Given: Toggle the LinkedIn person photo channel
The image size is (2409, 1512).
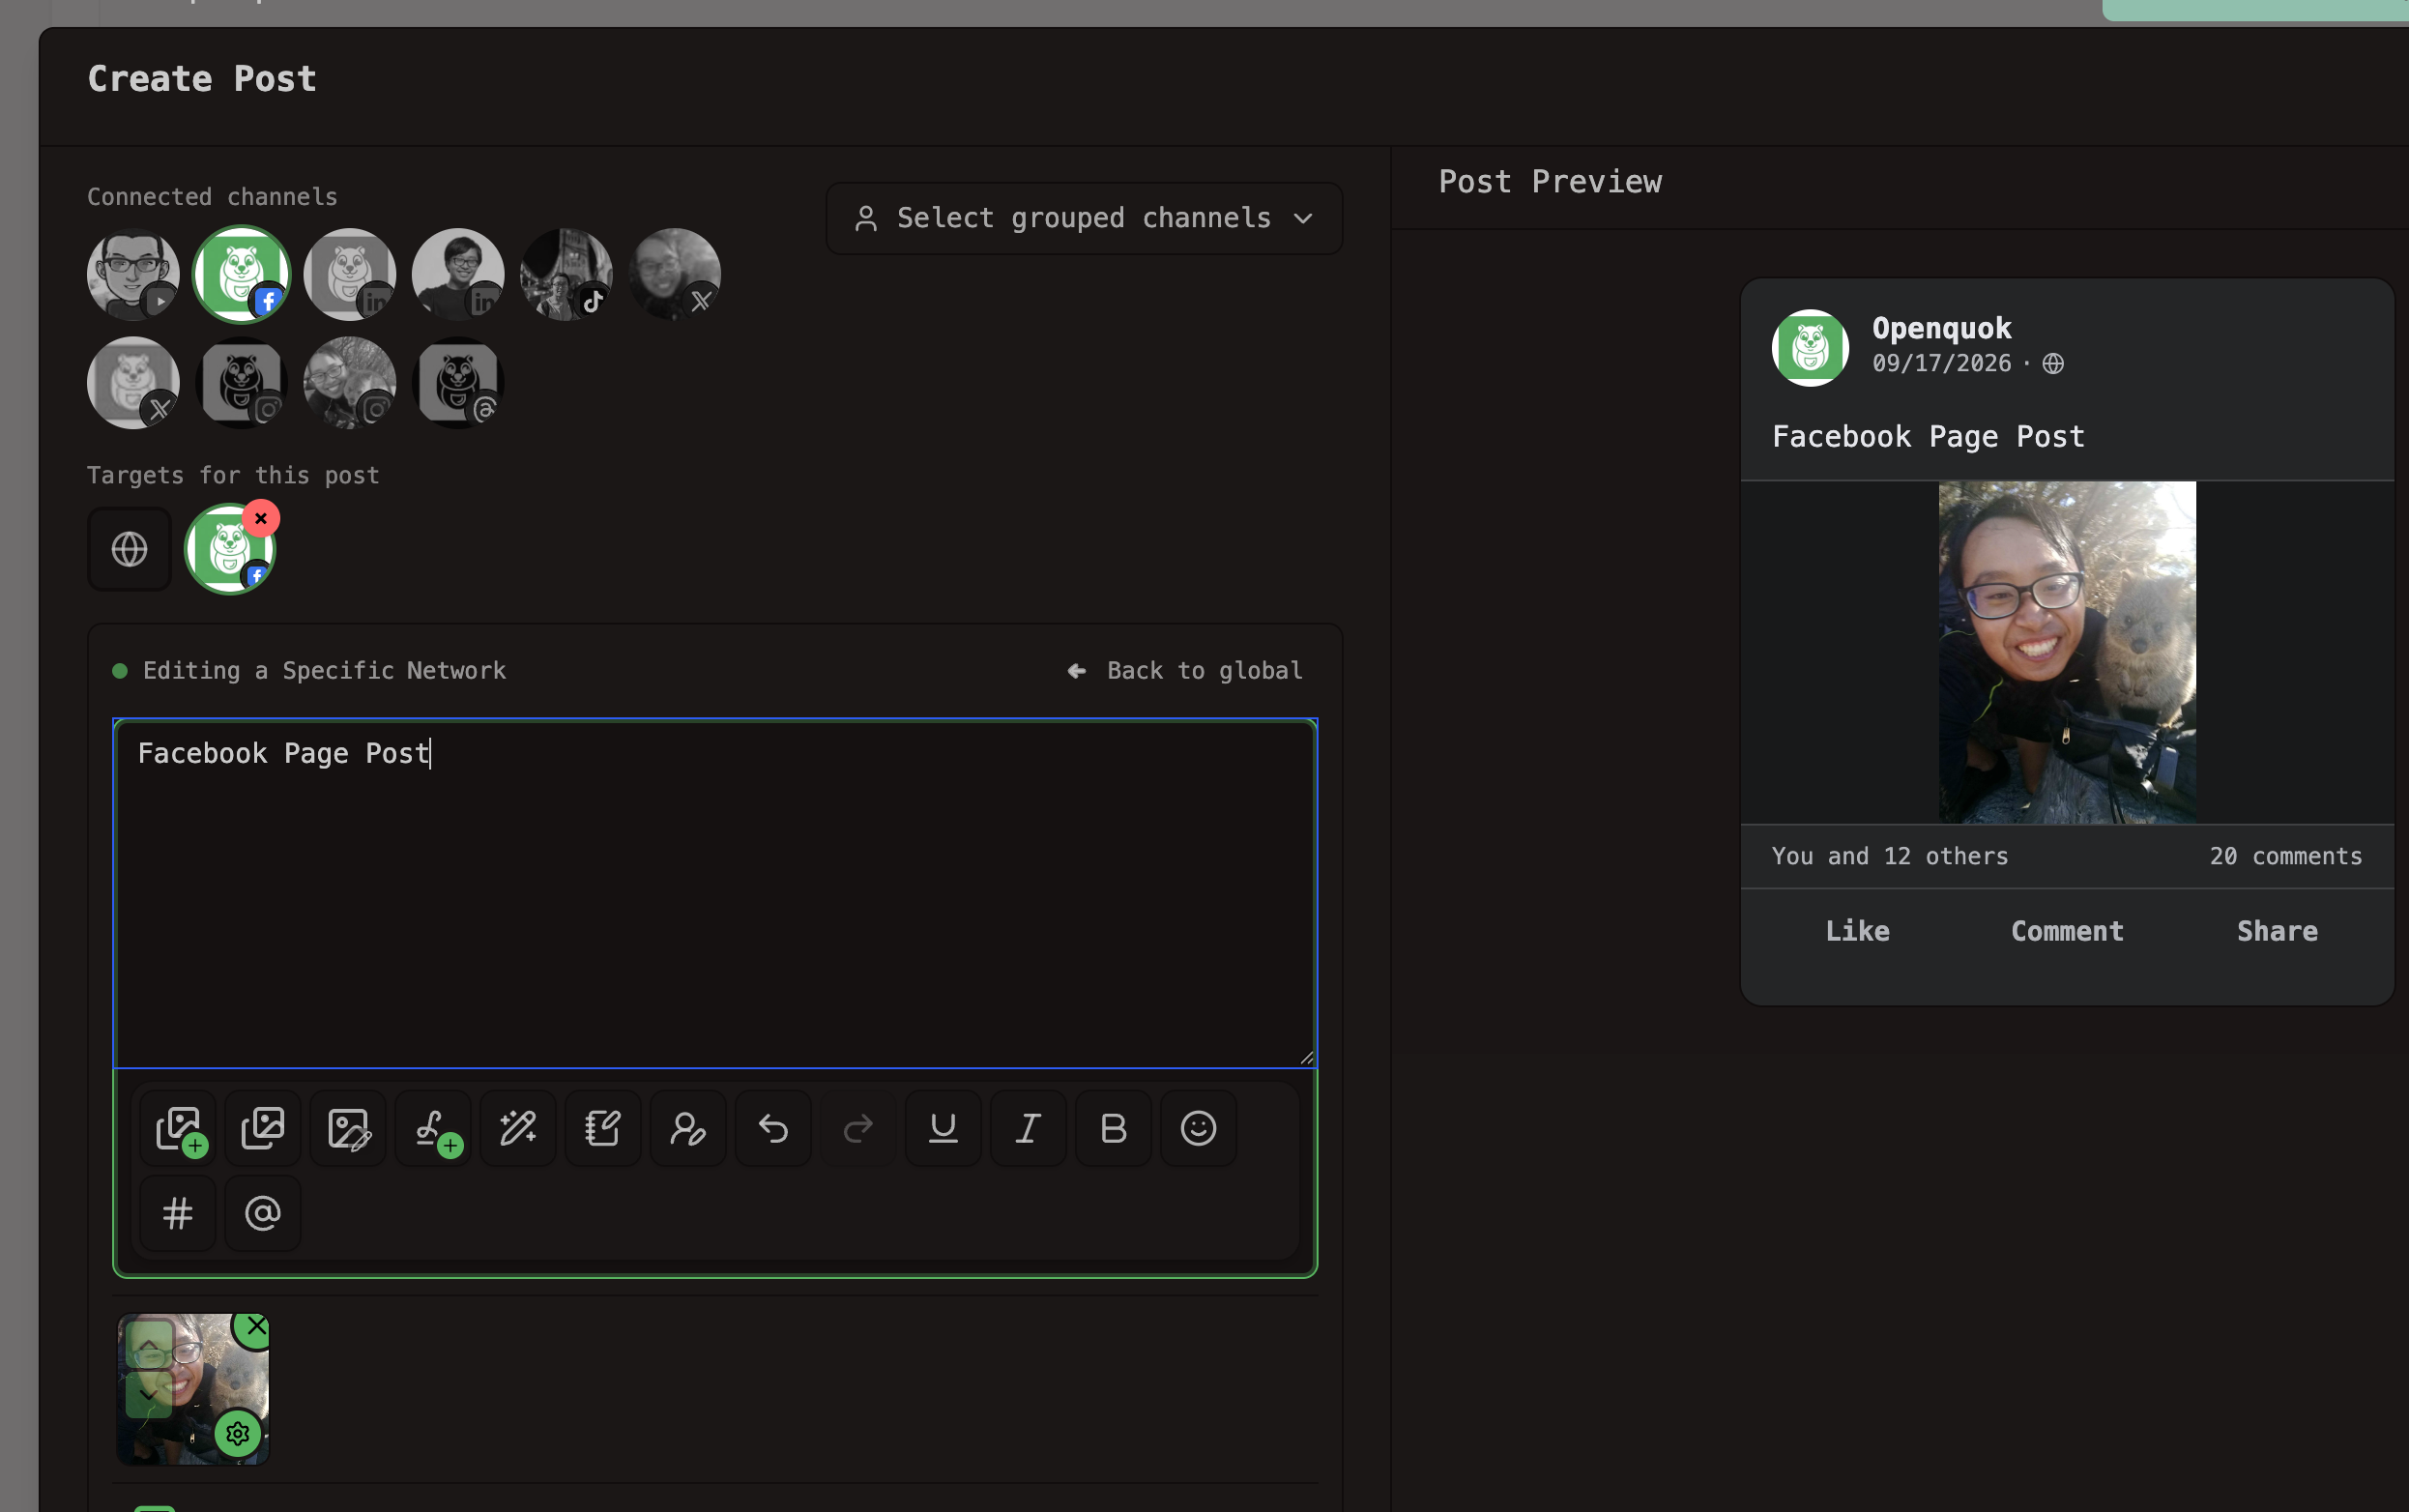Looking at the screenshot, I should pyautogui.click(x=458, y=274).
